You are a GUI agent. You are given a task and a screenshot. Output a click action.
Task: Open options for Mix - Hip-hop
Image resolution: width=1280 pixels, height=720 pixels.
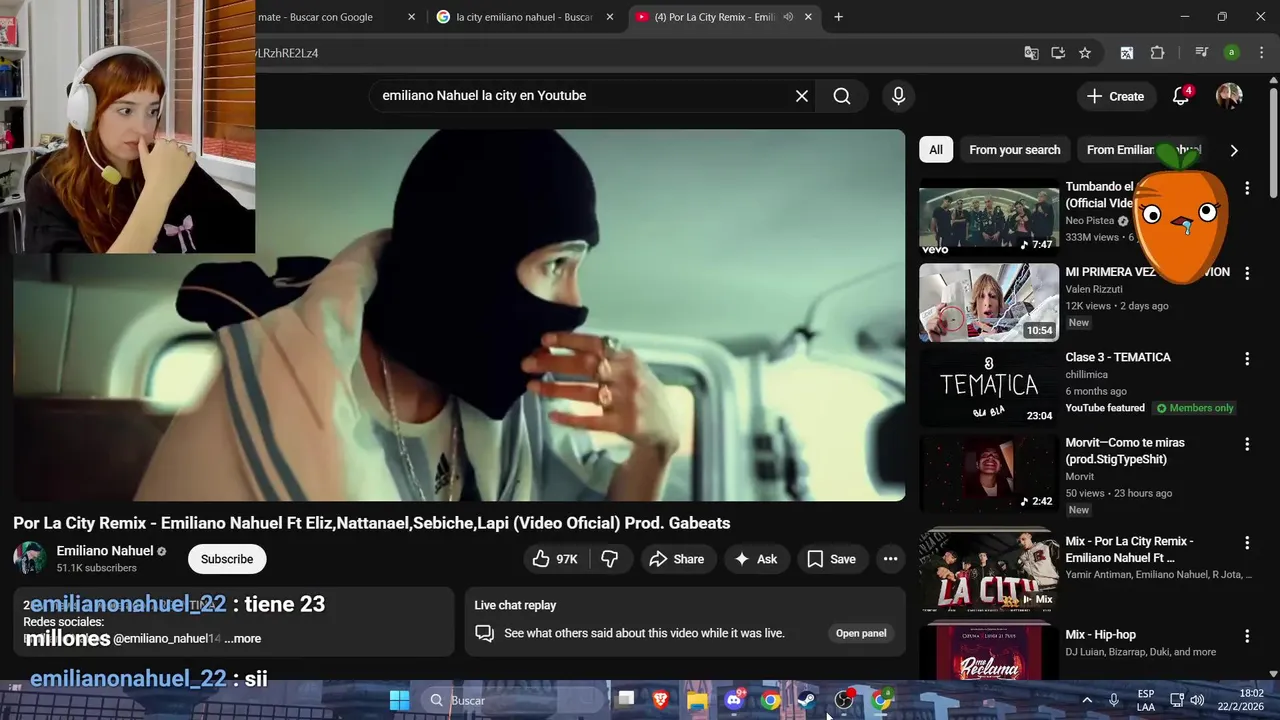pyautogui.click(x=1247, y=636)
